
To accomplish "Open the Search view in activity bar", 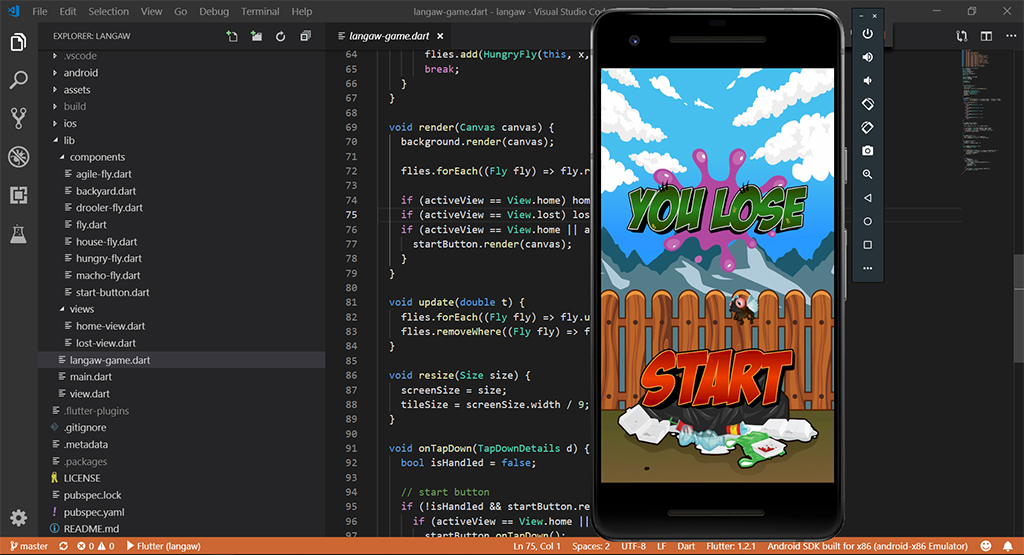I will (x=18, y=80).
